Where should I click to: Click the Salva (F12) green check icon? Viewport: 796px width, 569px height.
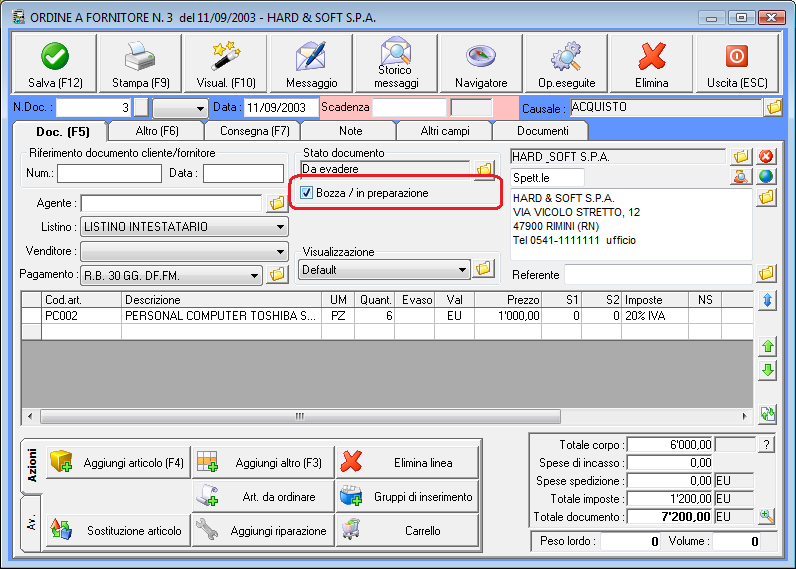[55, 56]
